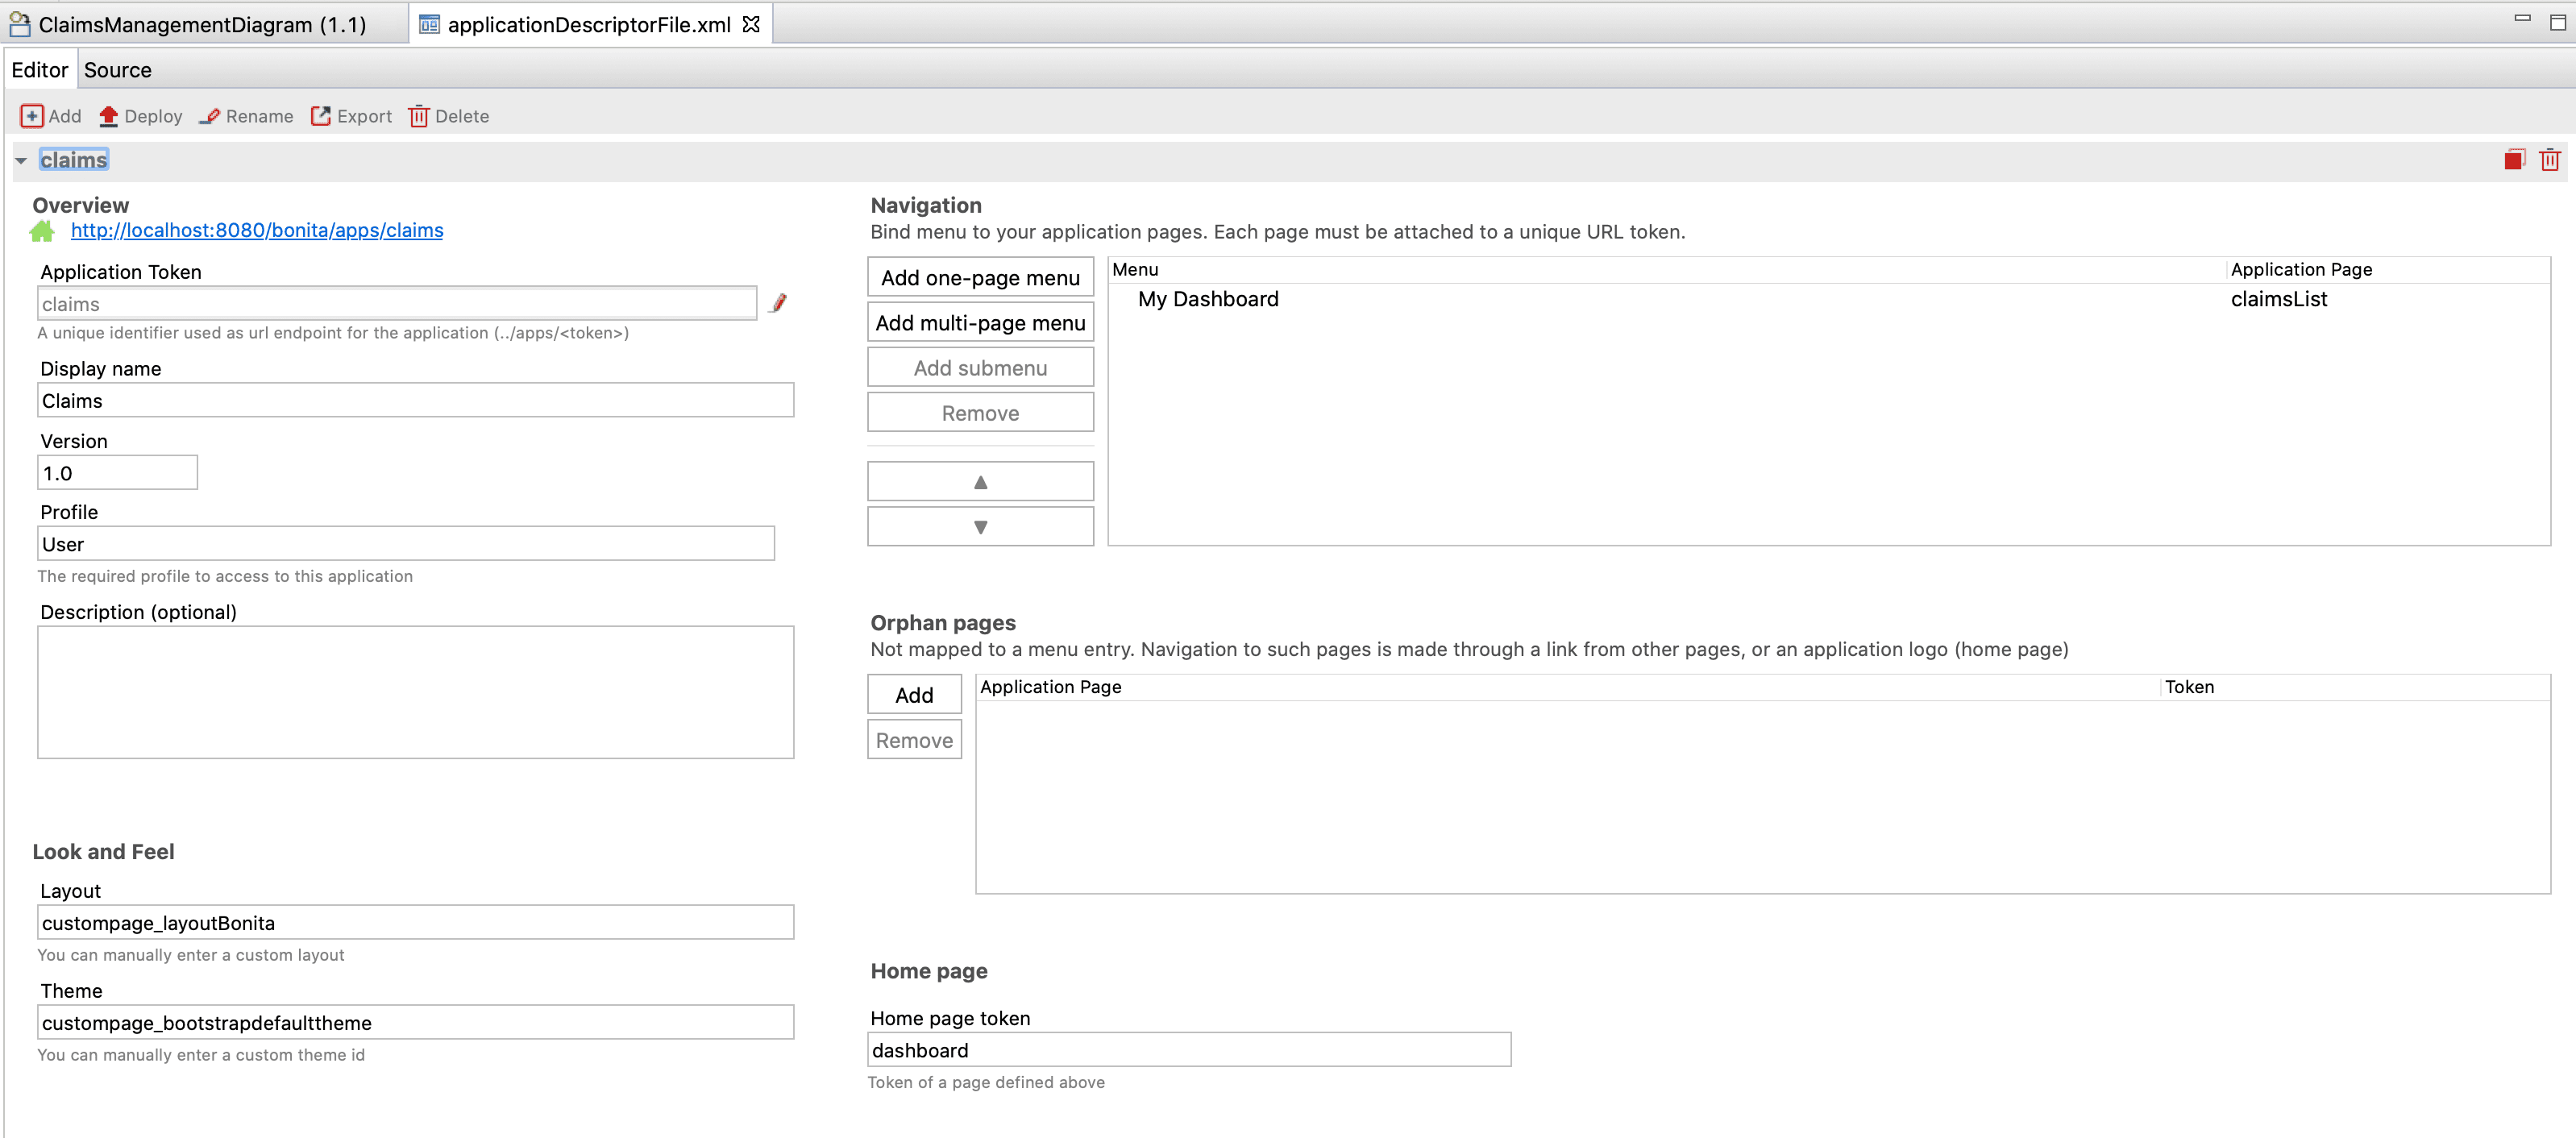The height and width of the screenshot is (1138, 2576).
Task: Click the up arrow to reorder menu entries
Action: point(980,480)
